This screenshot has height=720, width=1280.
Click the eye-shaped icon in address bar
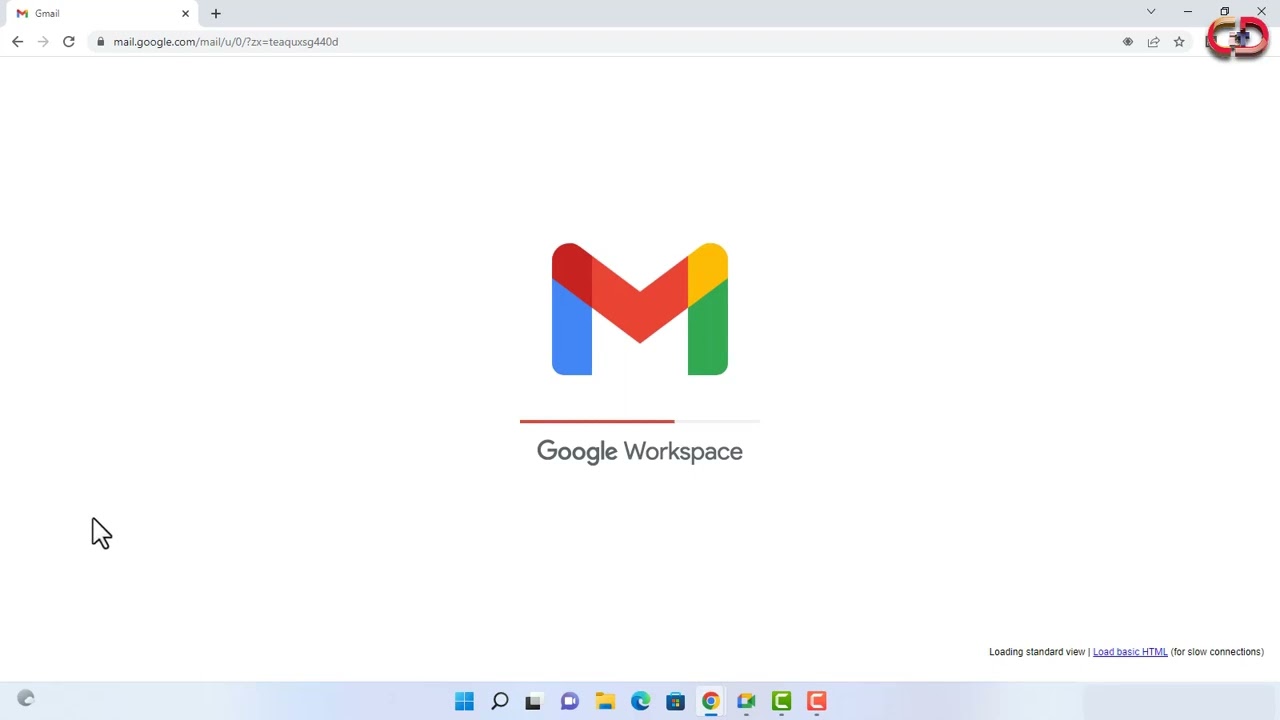(x=1128, y=42)
